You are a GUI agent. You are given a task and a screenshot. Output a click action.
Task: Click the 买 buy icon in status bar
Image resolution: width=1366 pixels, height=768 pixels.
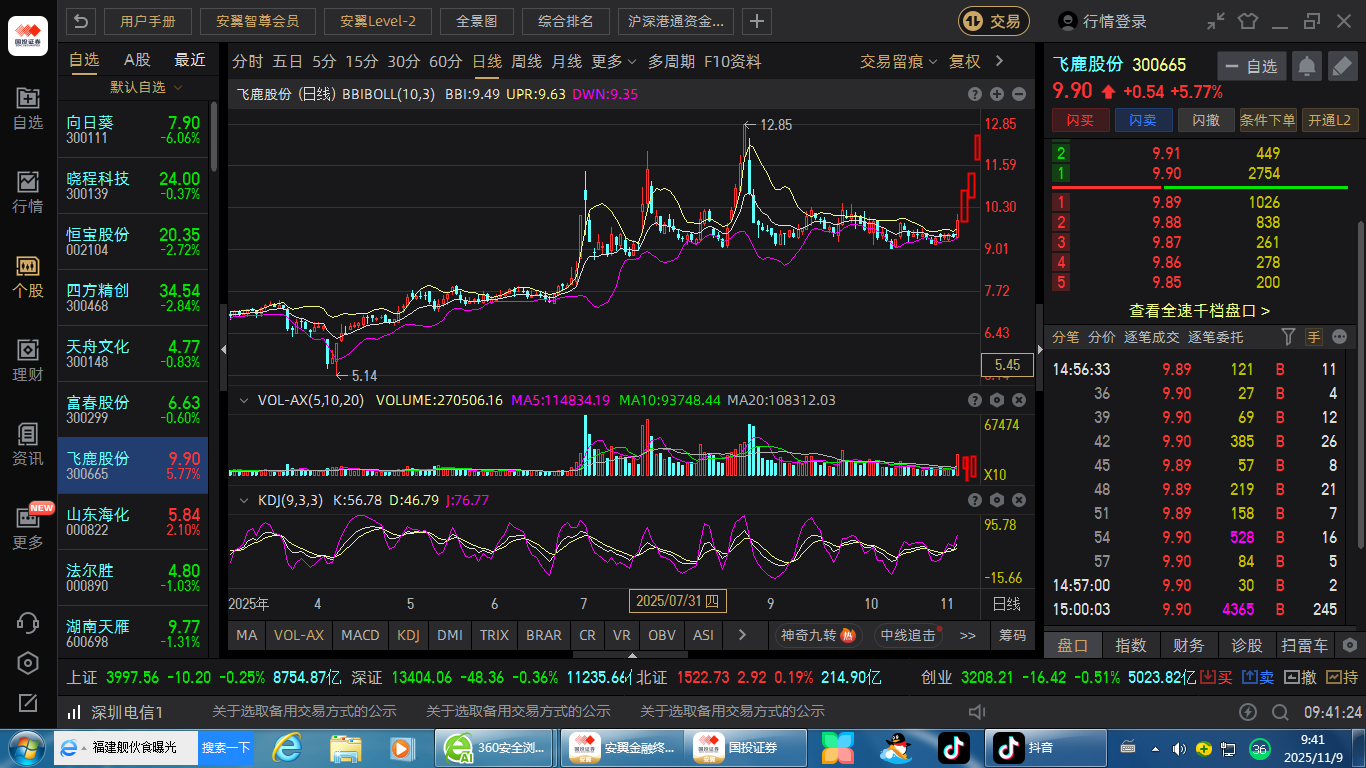click(x=1216, y=677)
